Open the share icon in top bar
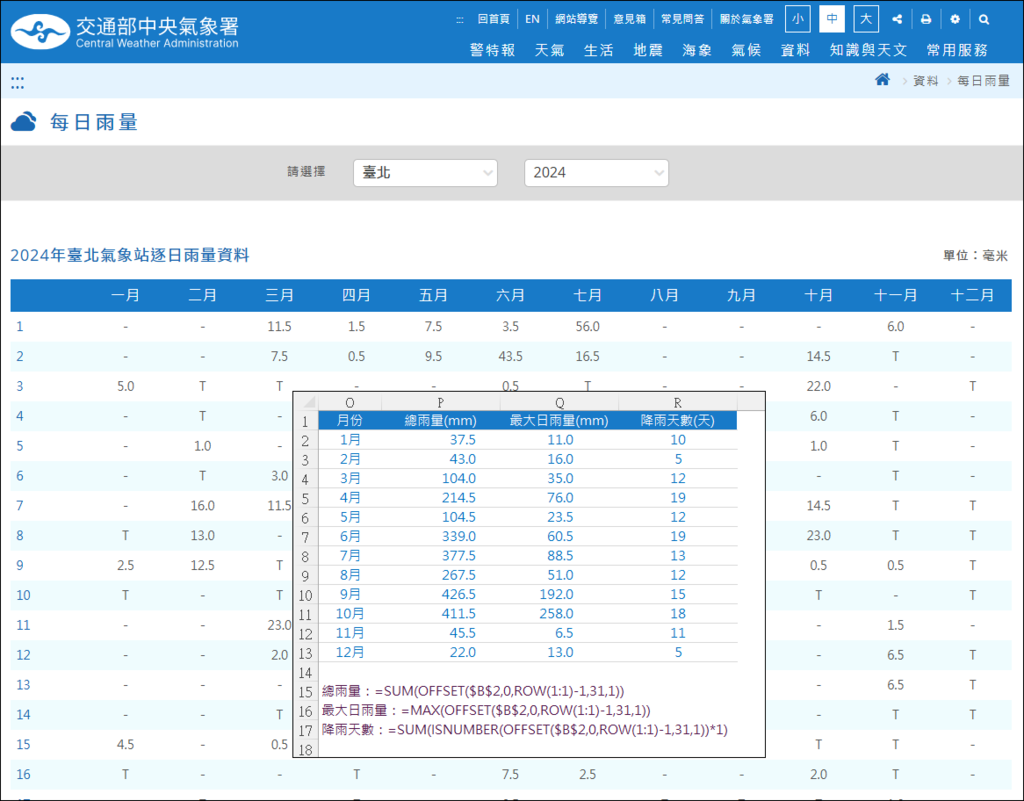Screen dimensions: 1024x801 pos(897,19)
